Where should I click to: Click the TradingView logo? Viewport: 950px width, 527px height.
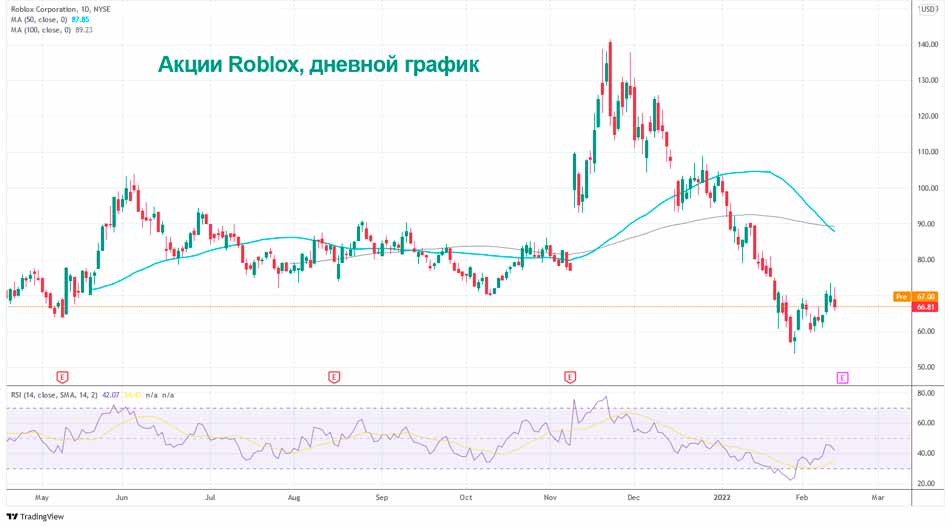(x=35, y=516)
